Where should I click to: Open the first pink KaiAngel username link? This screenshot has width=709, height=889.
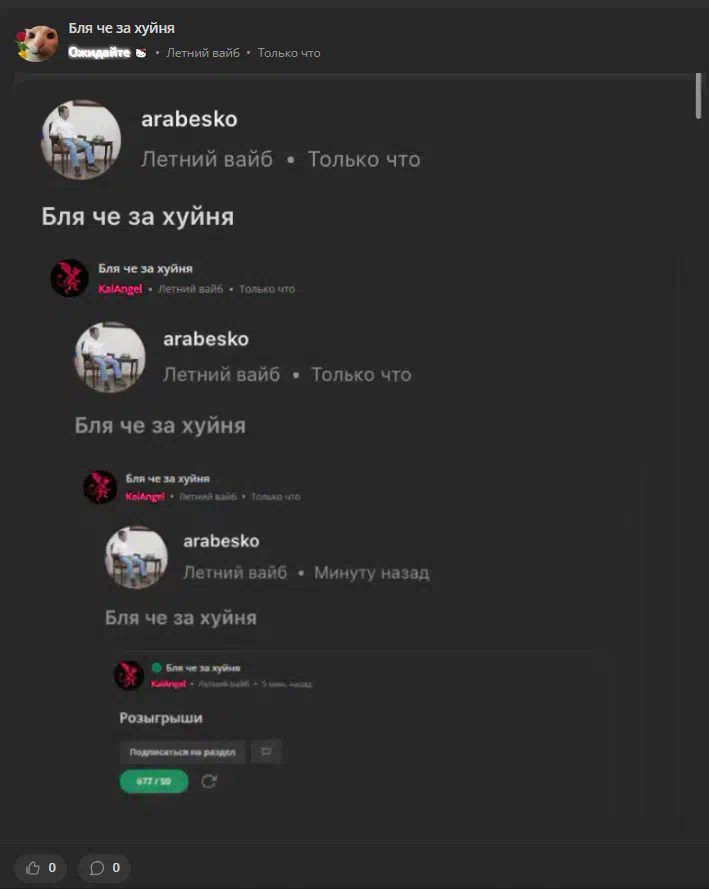pos(120,289)
